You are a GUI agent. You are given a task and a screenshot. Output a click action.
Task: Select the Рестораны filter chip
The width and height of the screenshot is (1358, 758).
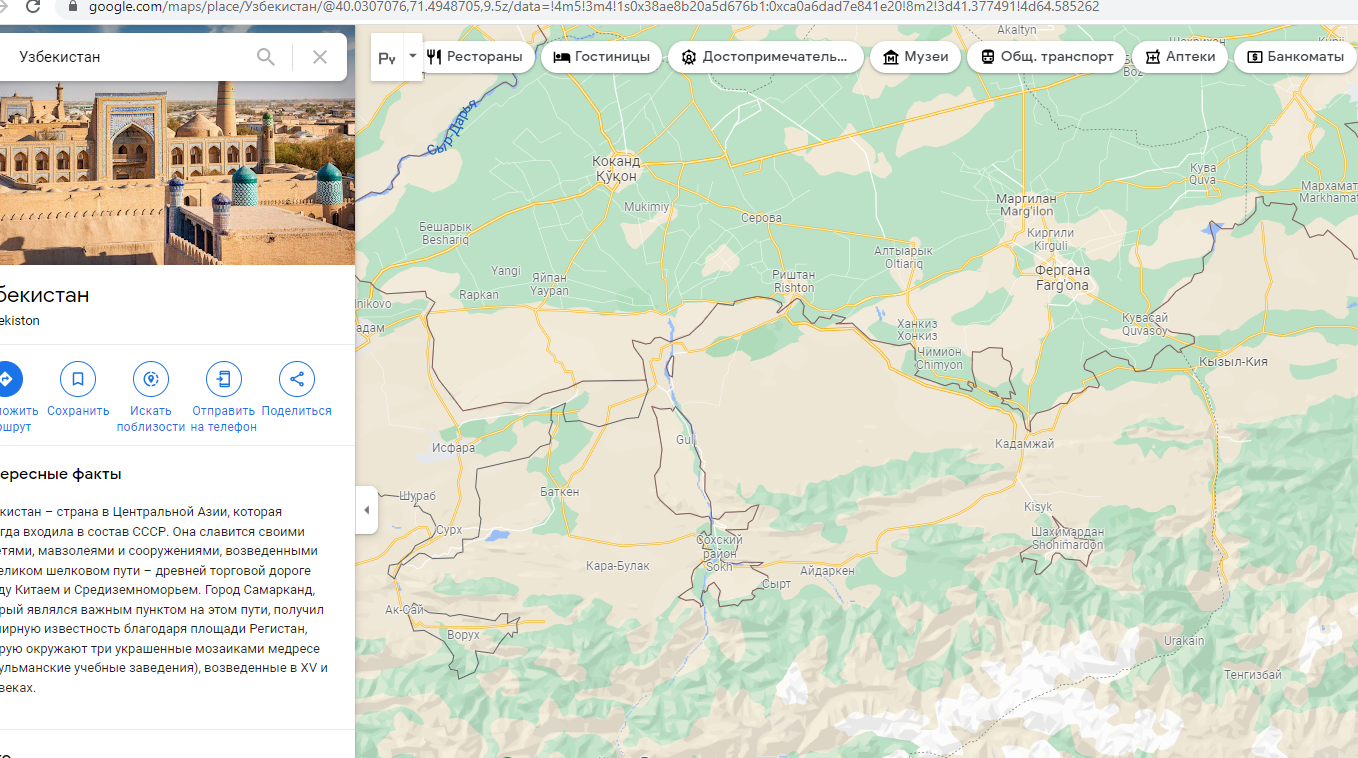[x=475, y=57]
